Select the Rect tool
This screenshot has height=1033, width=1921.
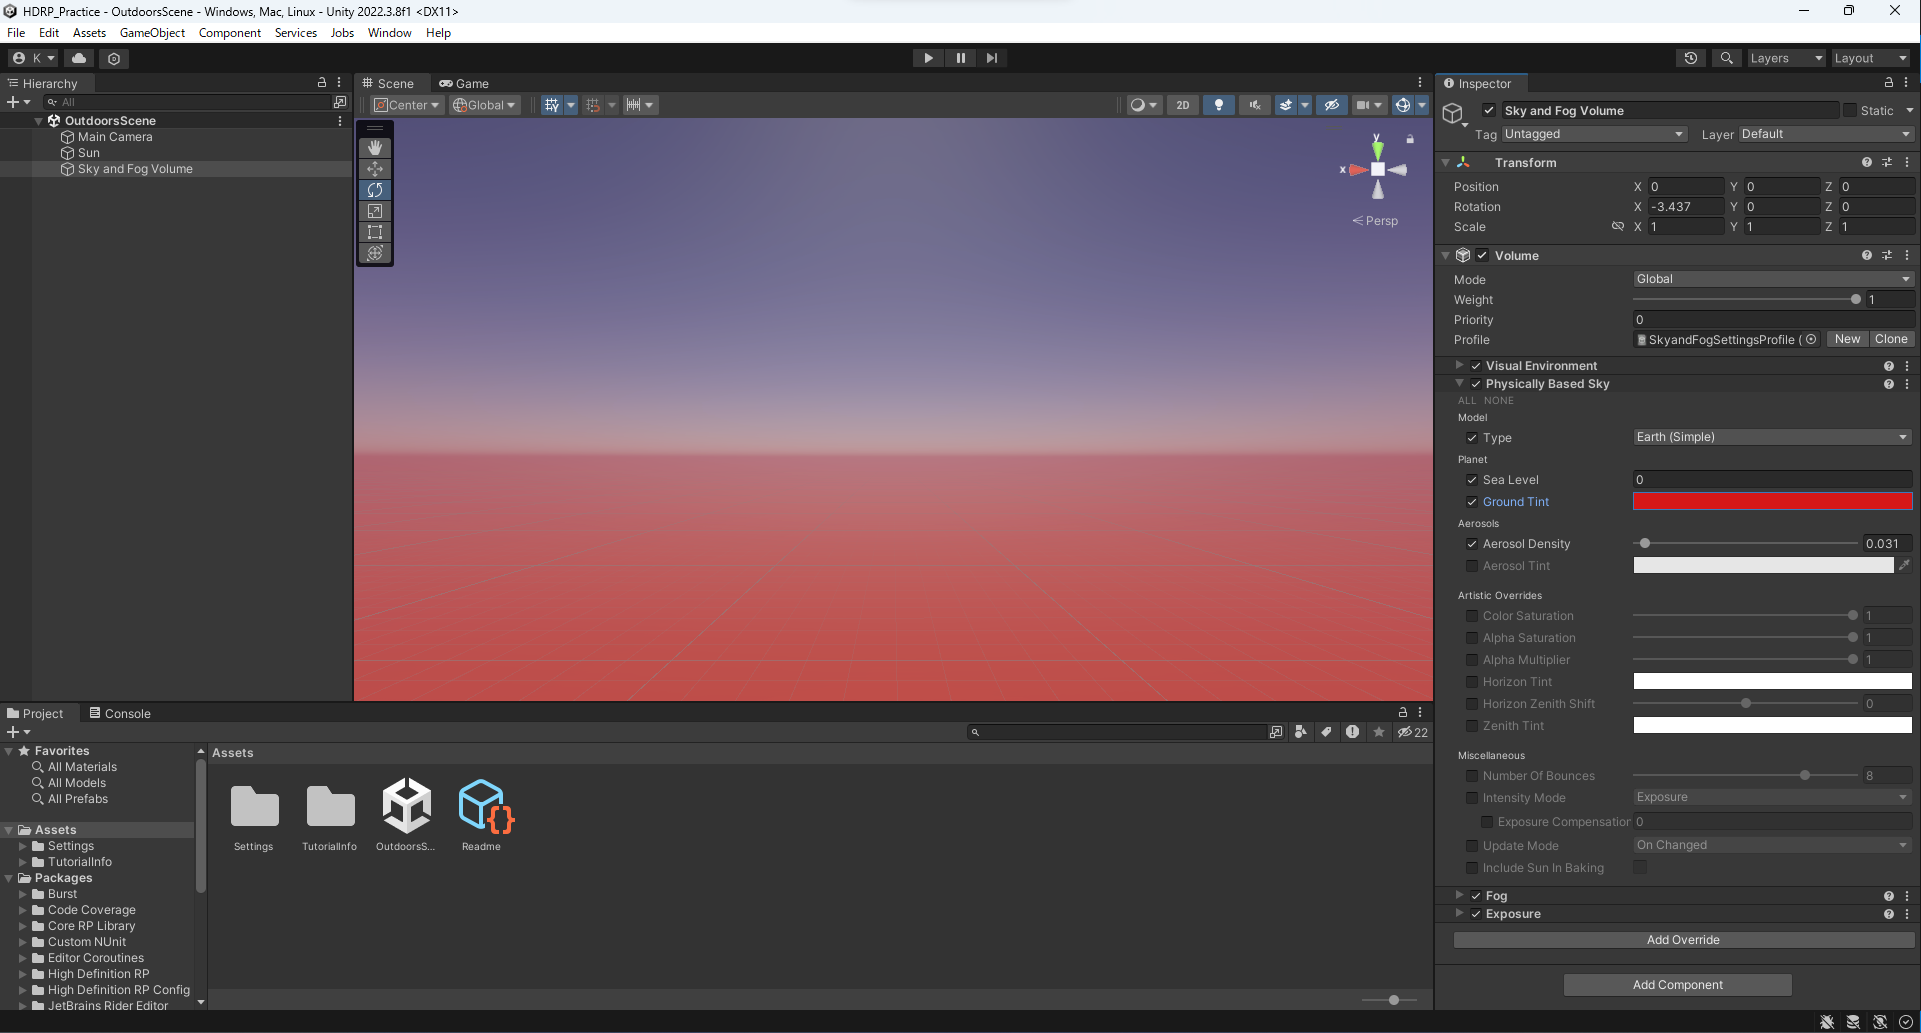[x=375, y=232]
